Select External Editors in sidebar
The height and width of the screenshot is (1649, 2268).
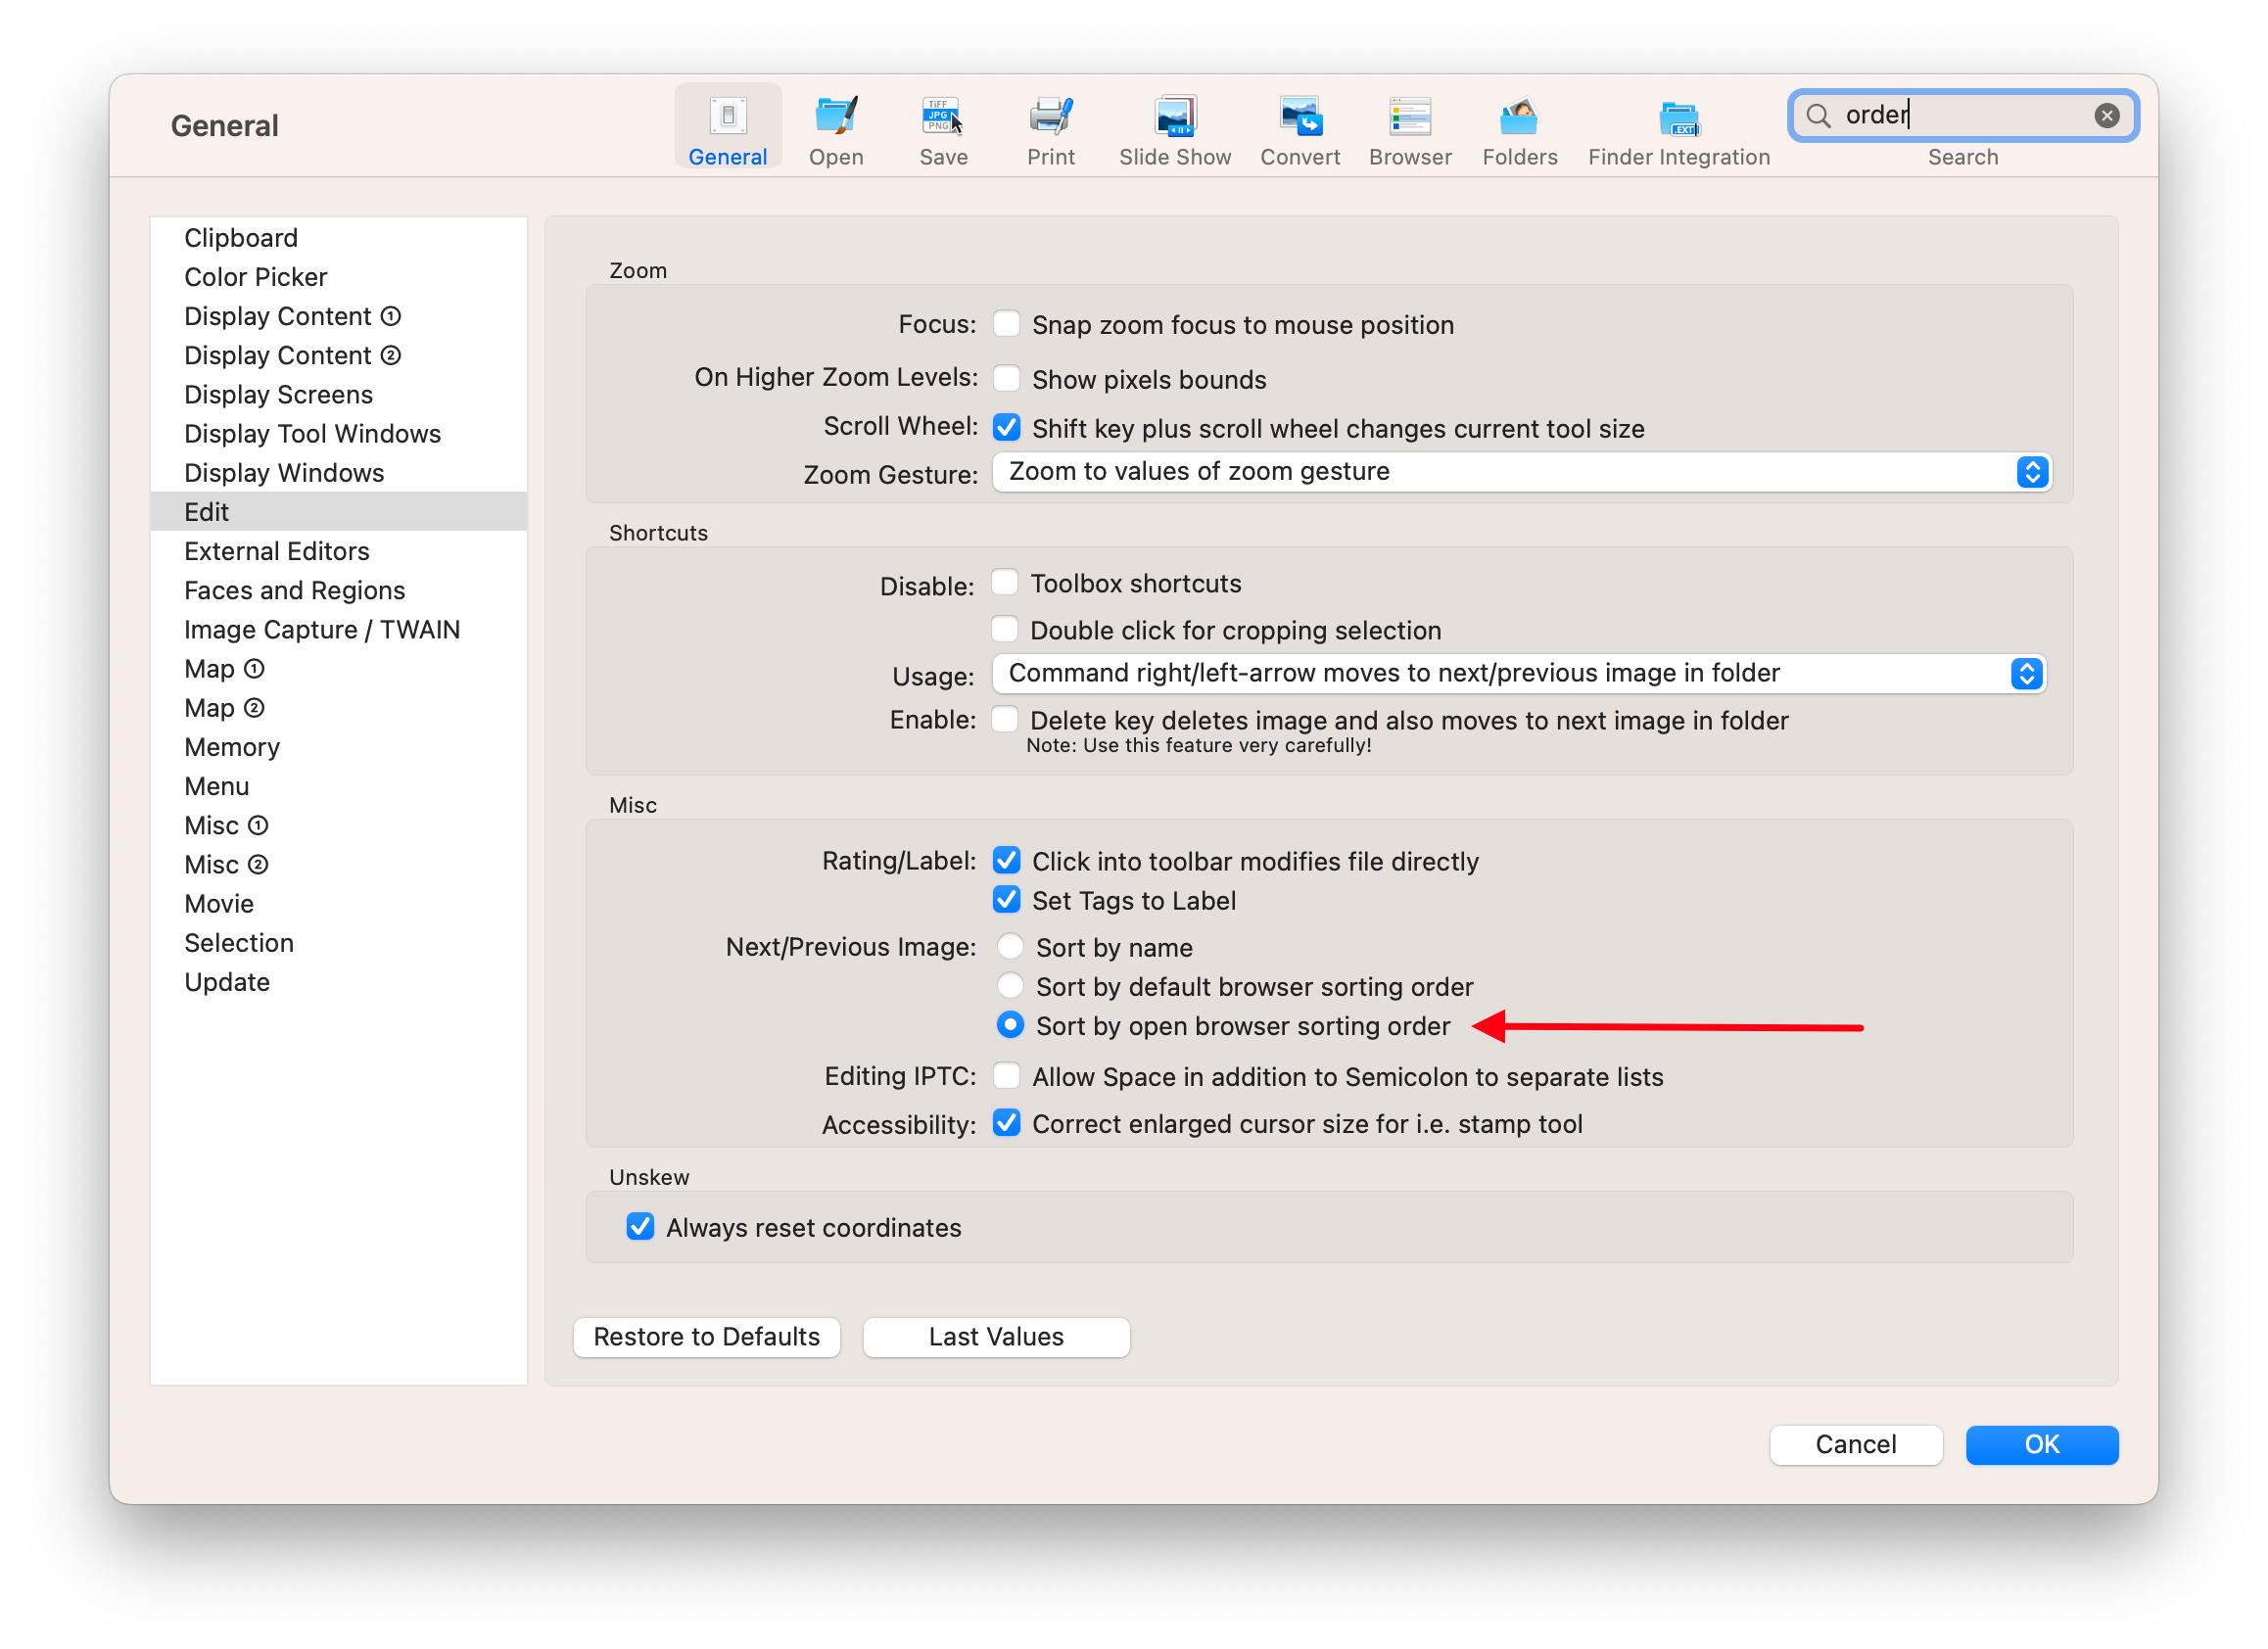pyautogui.click(x=338, y=551)
